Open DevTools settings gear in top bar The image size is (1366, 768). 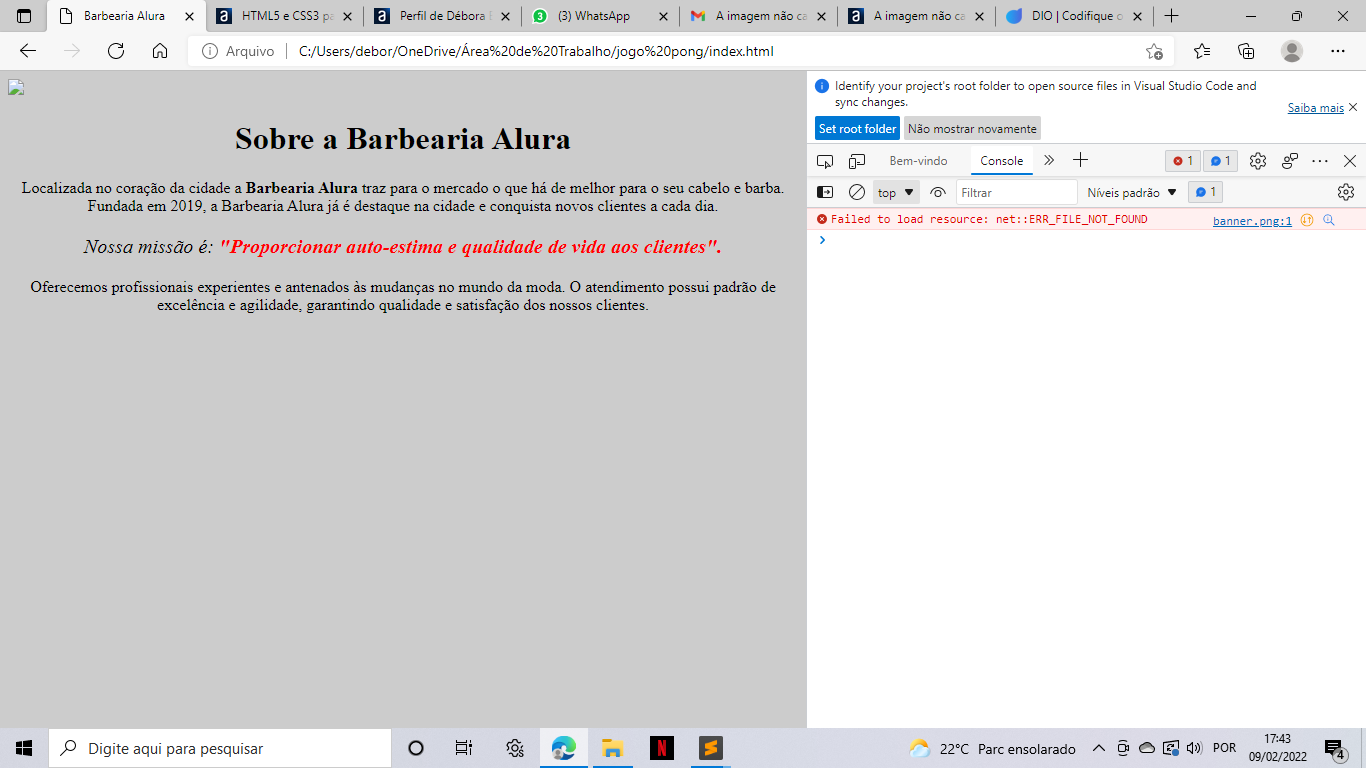(x=1258, y=161)
